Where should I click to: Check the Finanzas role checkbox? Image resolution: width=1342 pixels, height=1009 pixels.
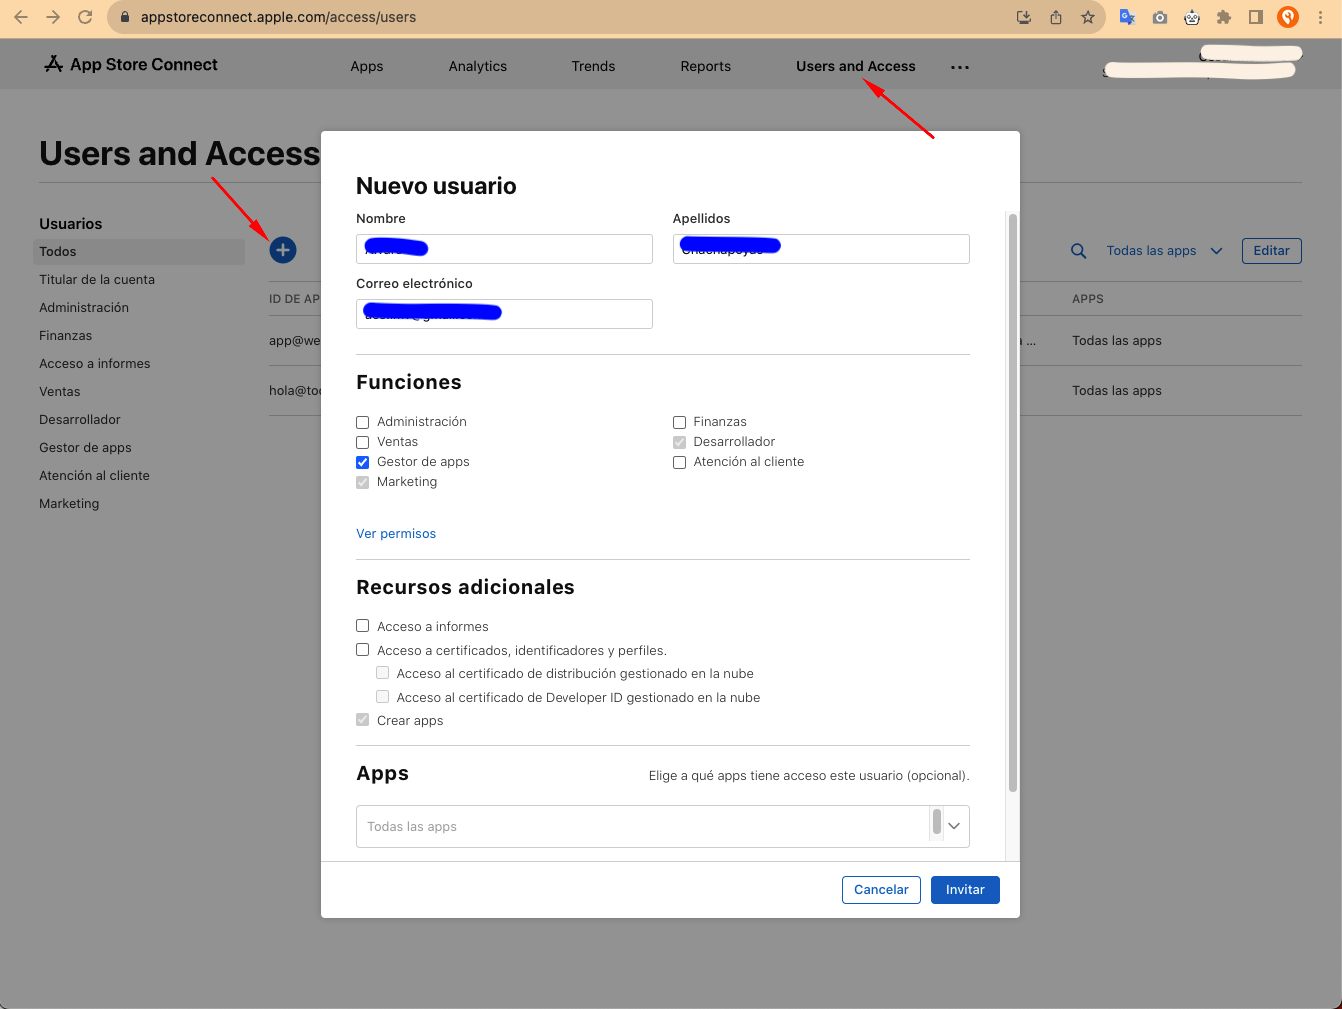(x=679, y=422)
